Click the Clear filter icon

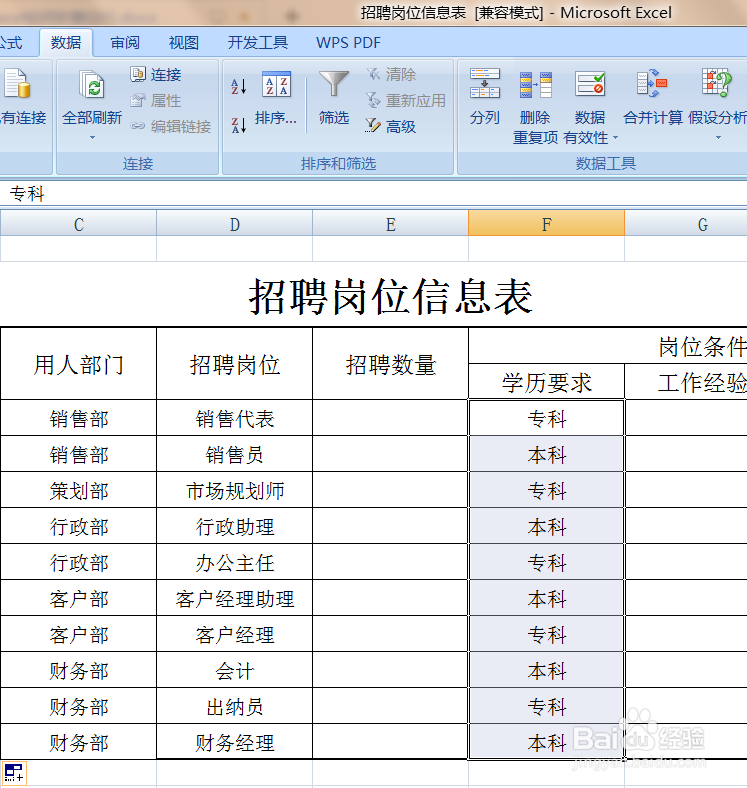pyautogui.click(x=374, y=74)
